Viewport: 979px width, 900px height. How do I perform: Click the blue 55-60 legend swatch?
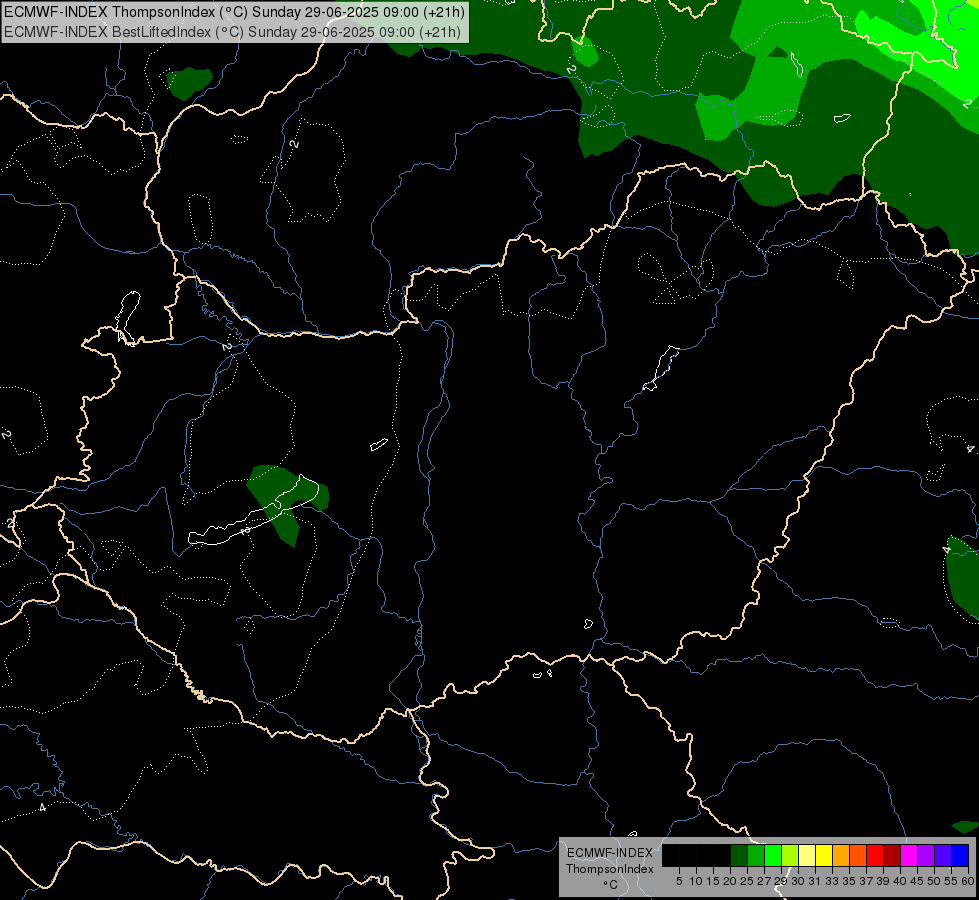[x=960, y=855]
